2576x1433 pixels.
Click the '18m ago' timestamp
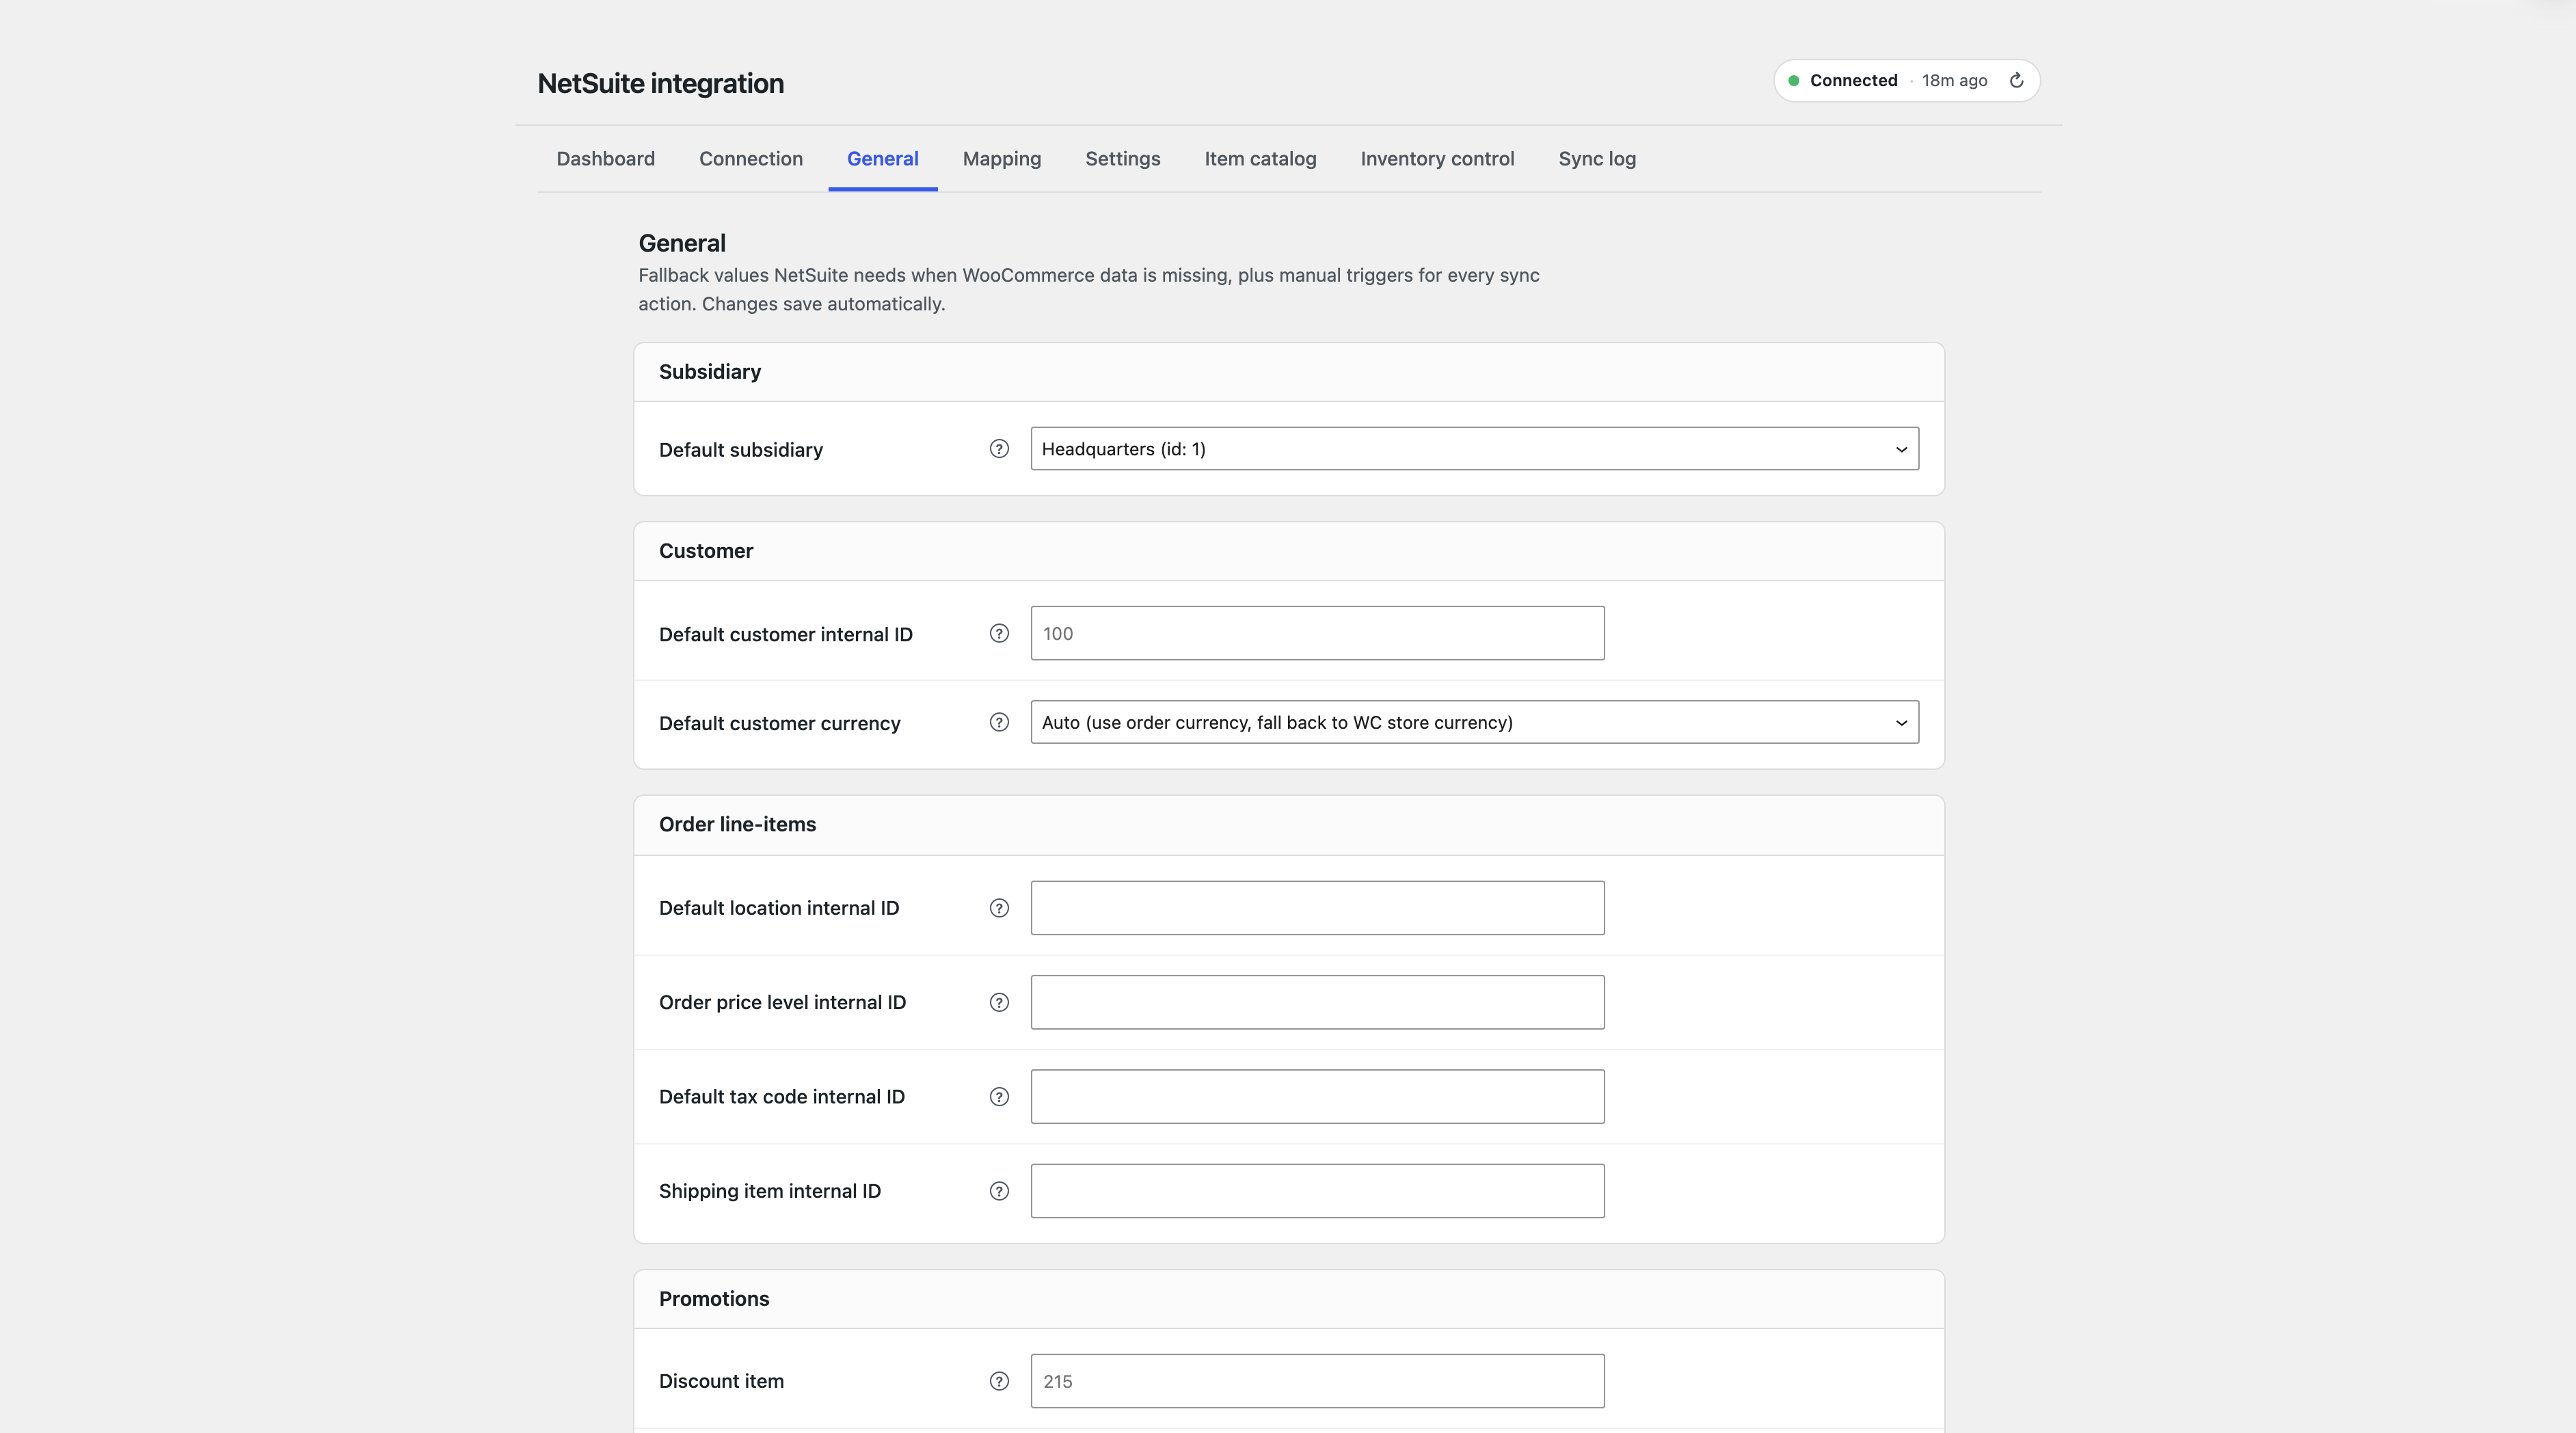(1954, 80)
